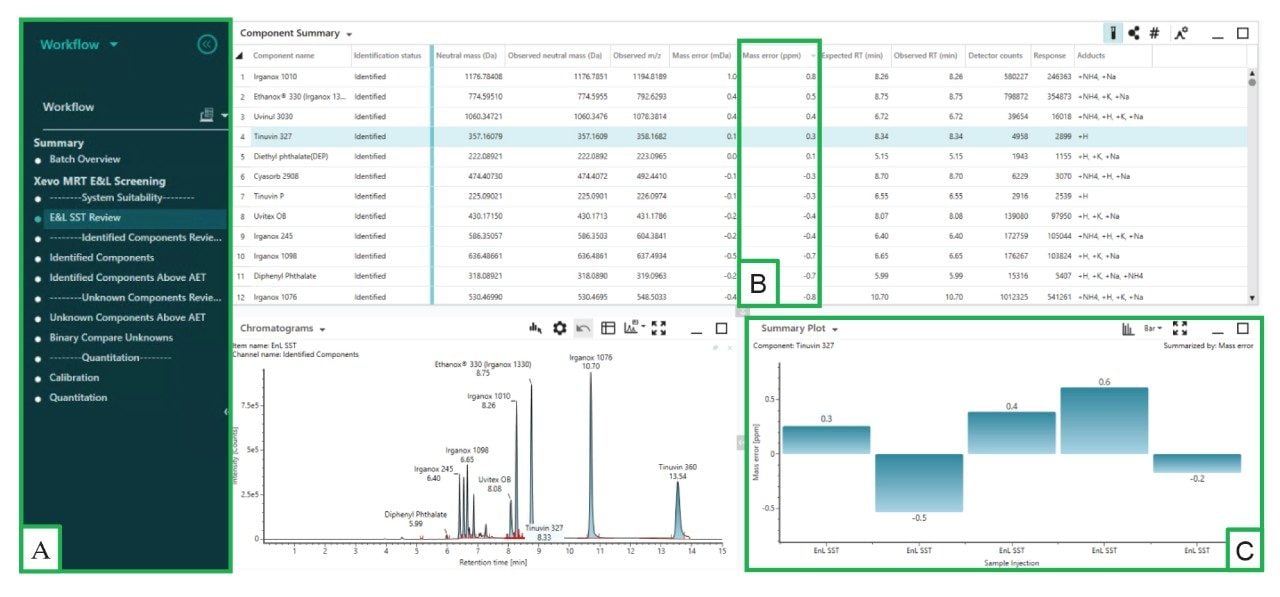1280x597 pixels.
Task: Open the Summary Plot title dropdown
Action: [x=835, y=329]
